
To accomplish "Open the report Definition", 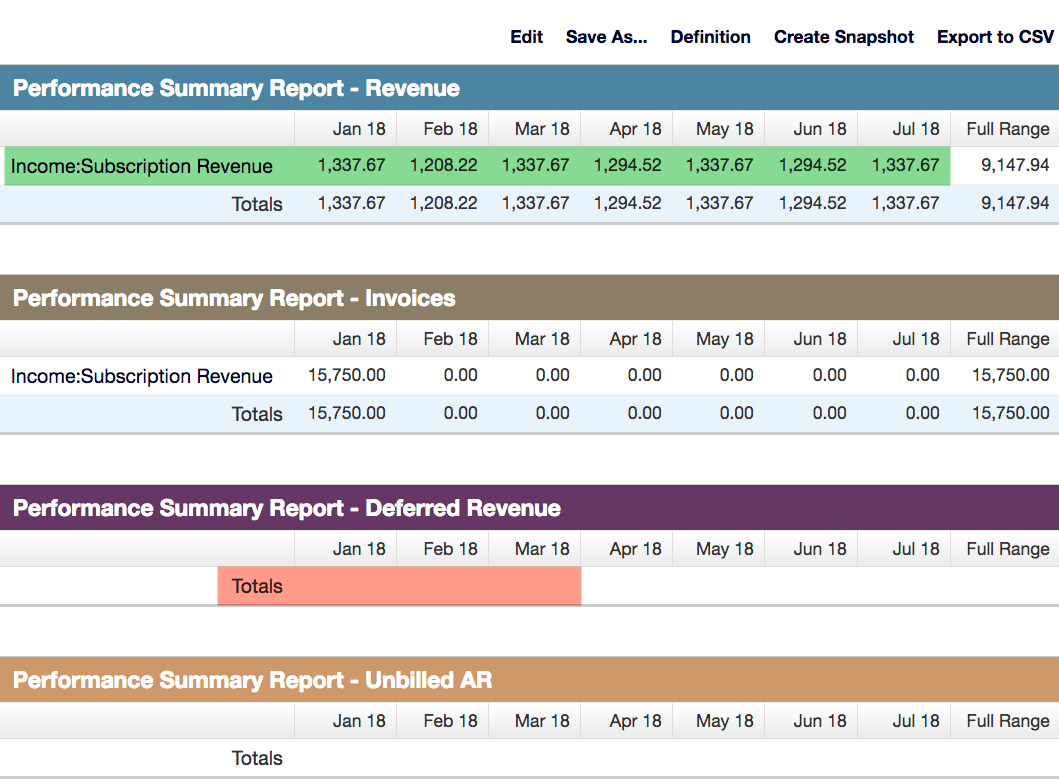I will pos(711,37).
